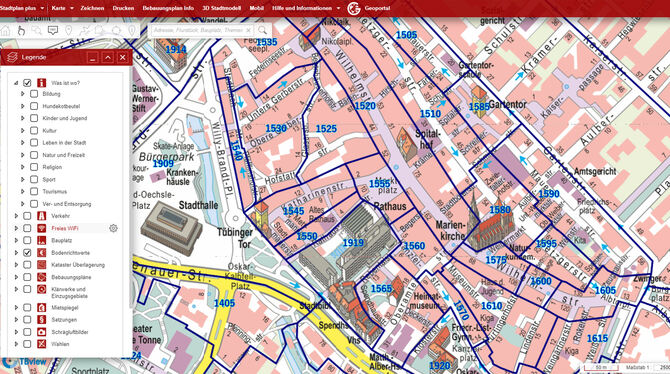The width and height of the screenshot is (670, 374).
Task: Open the 3D Stadtmodell menu item
Action: pos(221,8)
